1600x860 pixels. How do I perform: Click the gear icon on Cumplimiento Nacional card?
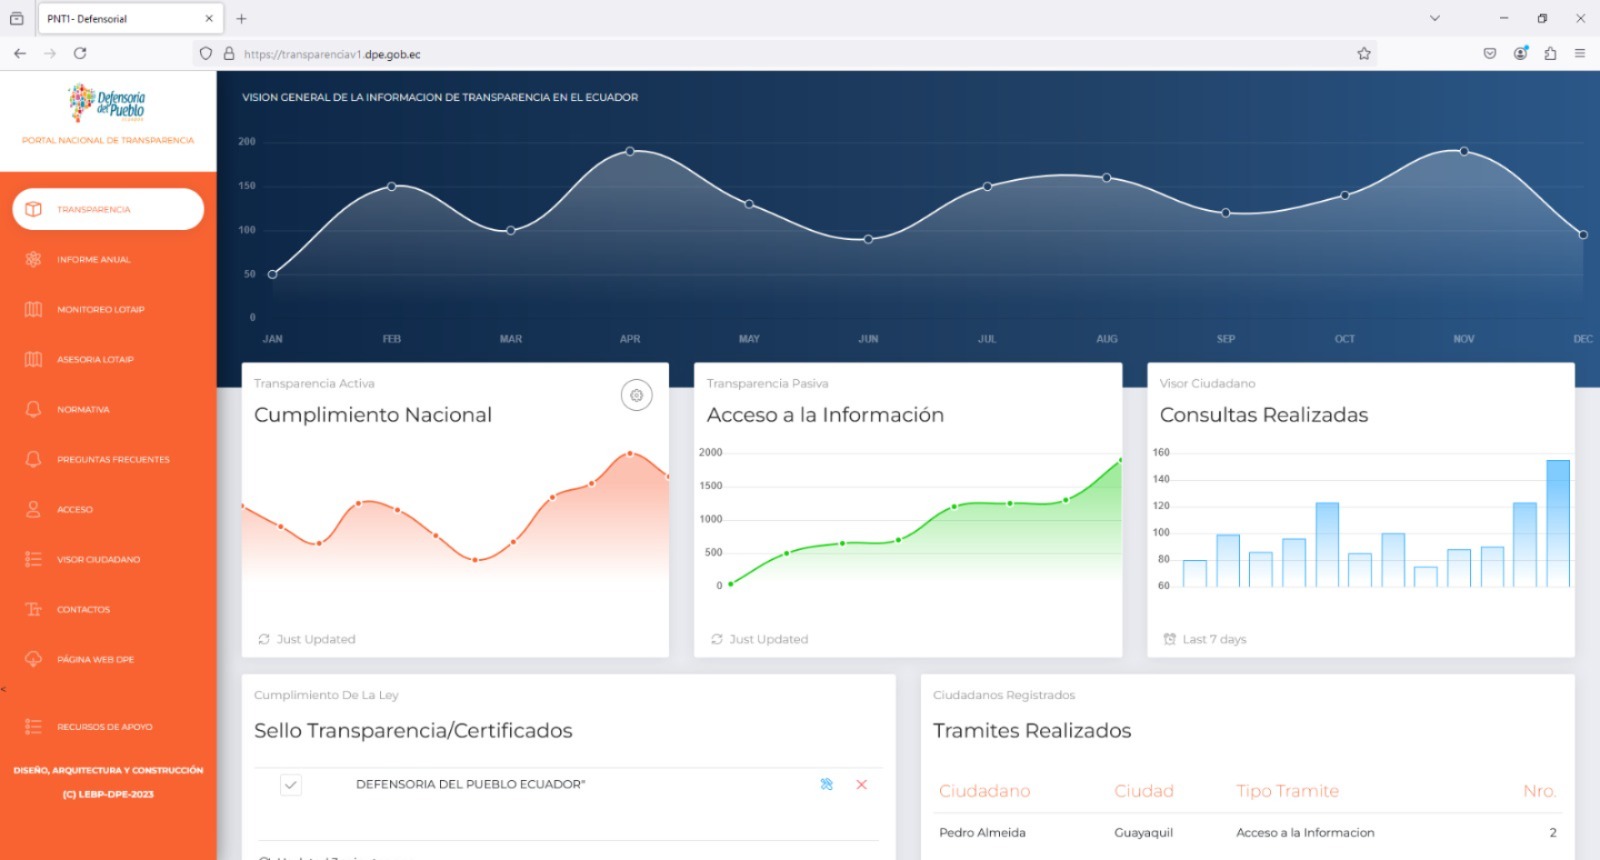636,396
